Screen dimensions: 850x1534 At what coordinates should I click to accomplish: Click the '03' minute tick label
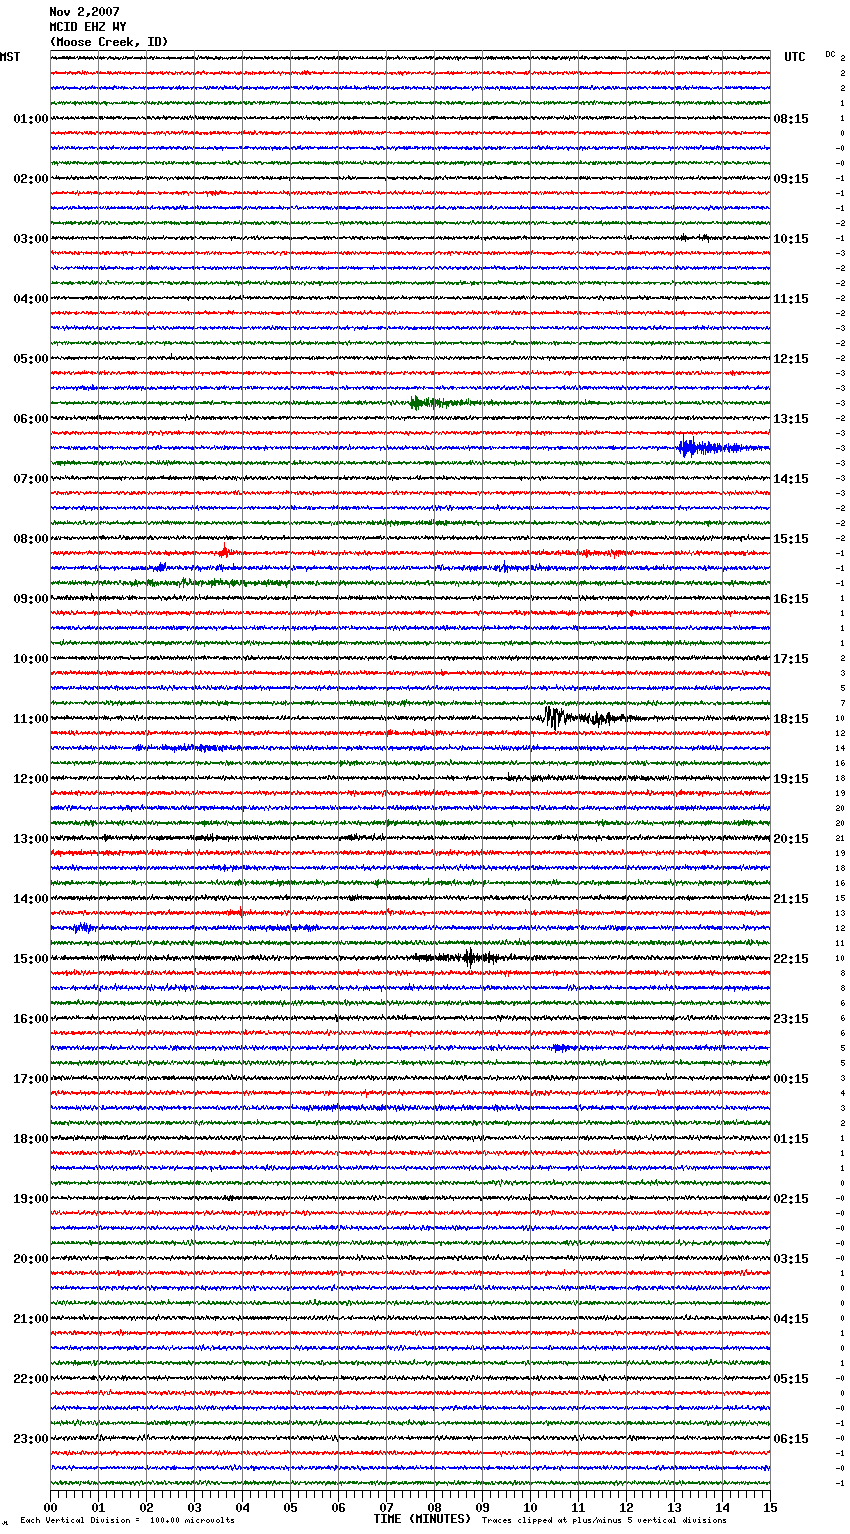click(194, 1507)
